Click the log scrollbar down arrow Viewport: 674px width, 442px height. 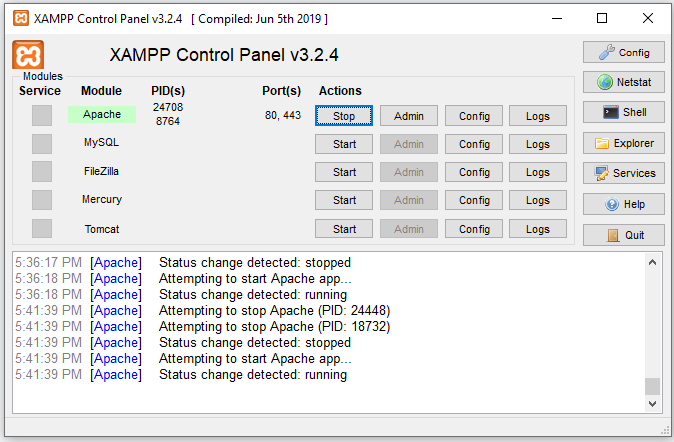(653, 403)
